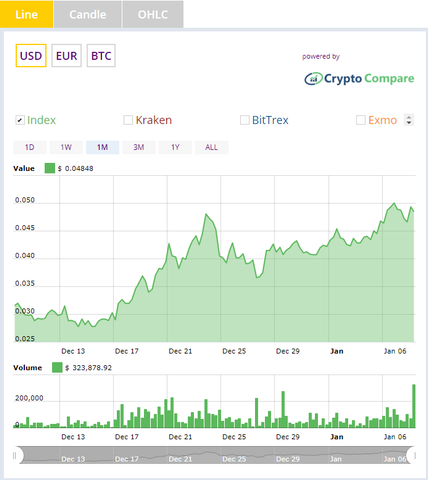Click the green Value legend swatch

tap(50, 168)
